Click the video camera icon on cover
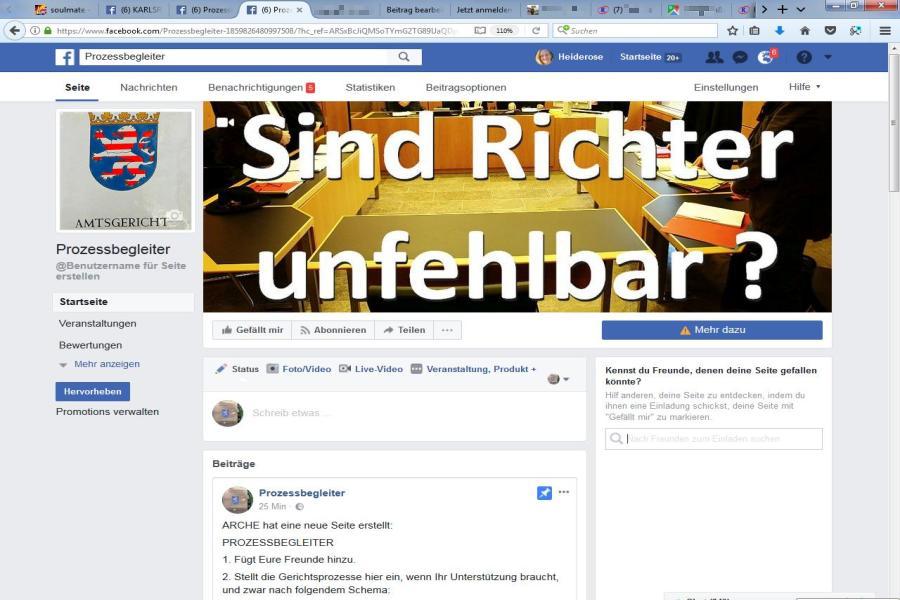Screen dimensions: 900x600 point(225,122)
